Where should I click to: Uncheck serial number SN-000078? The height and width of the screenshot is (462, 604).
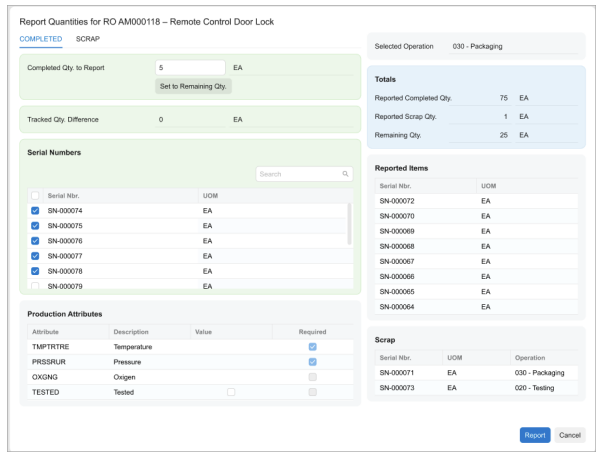tap(36, 271)
